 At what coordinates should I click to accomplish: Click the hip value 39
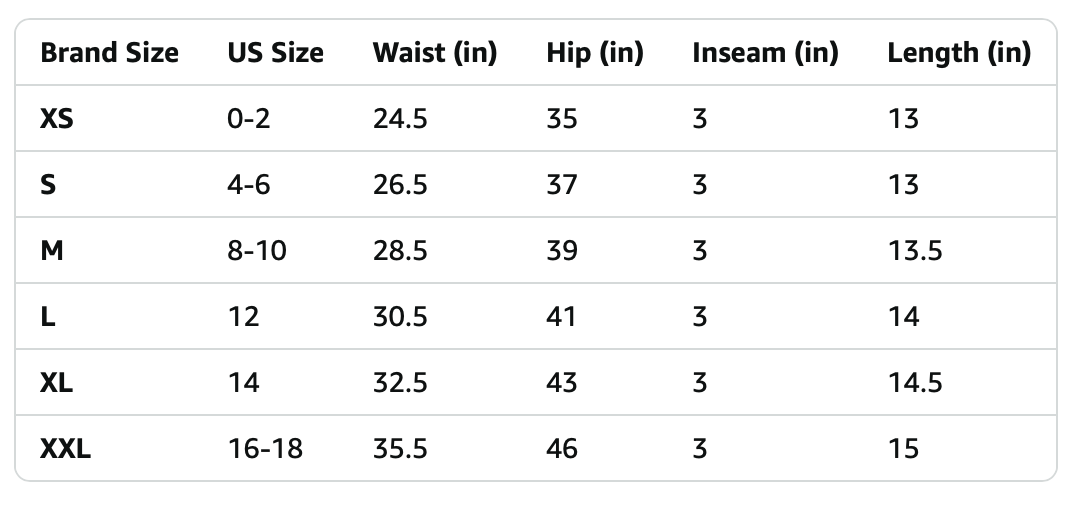[562, 251]
